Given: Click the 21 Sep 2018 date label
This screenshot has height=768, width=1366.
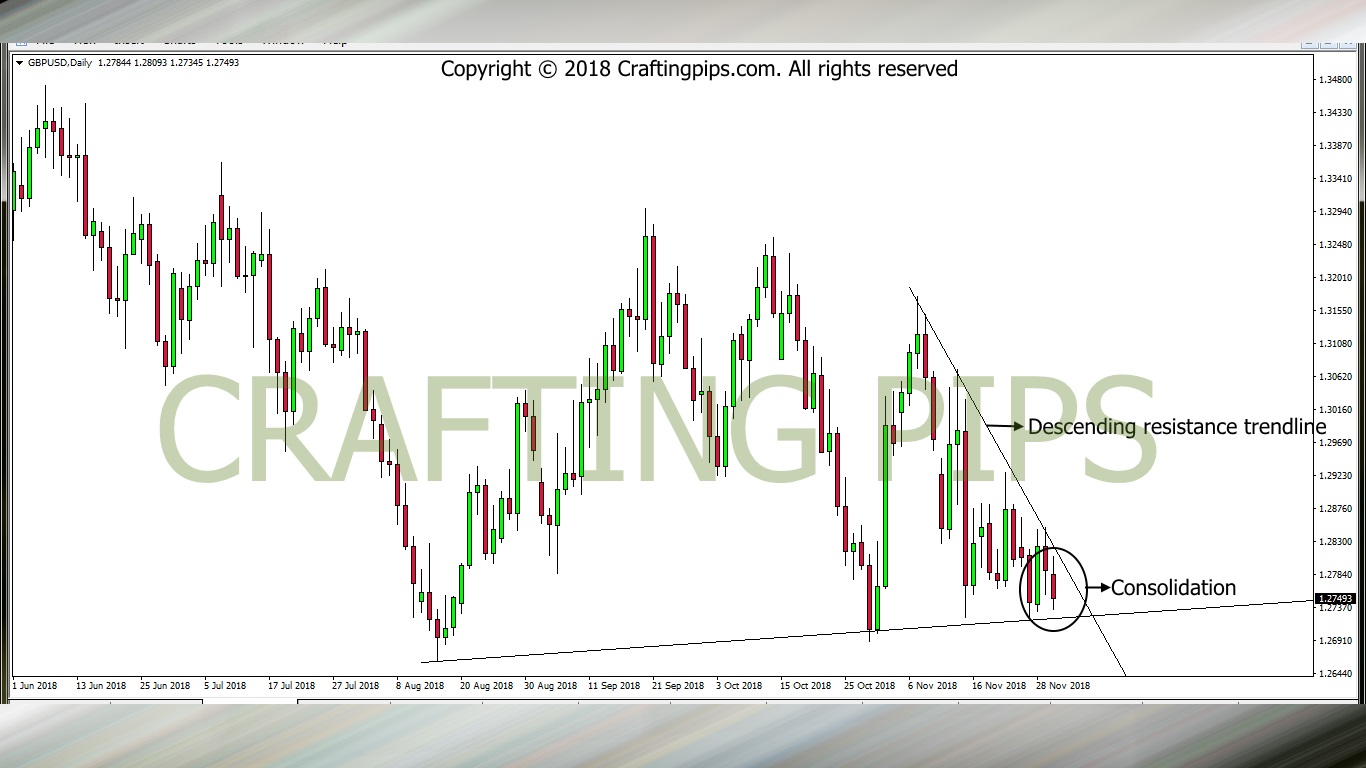Looking at the screenshot, I should click(x=677, y=686).
